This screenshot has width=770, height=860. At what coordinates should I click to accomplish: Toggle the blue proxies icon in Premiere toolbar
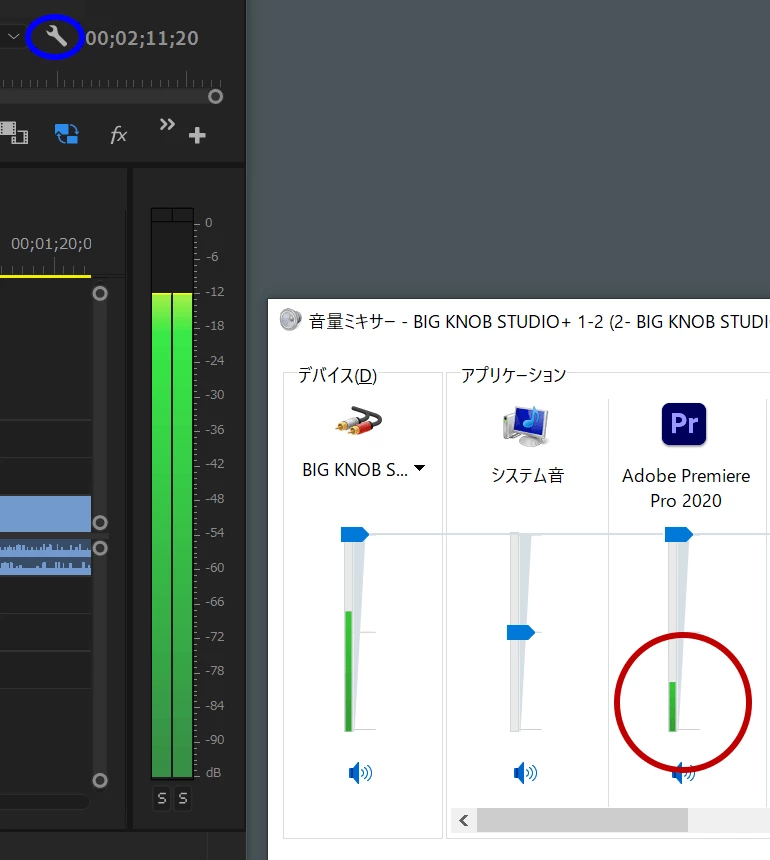tap(66, 133)
